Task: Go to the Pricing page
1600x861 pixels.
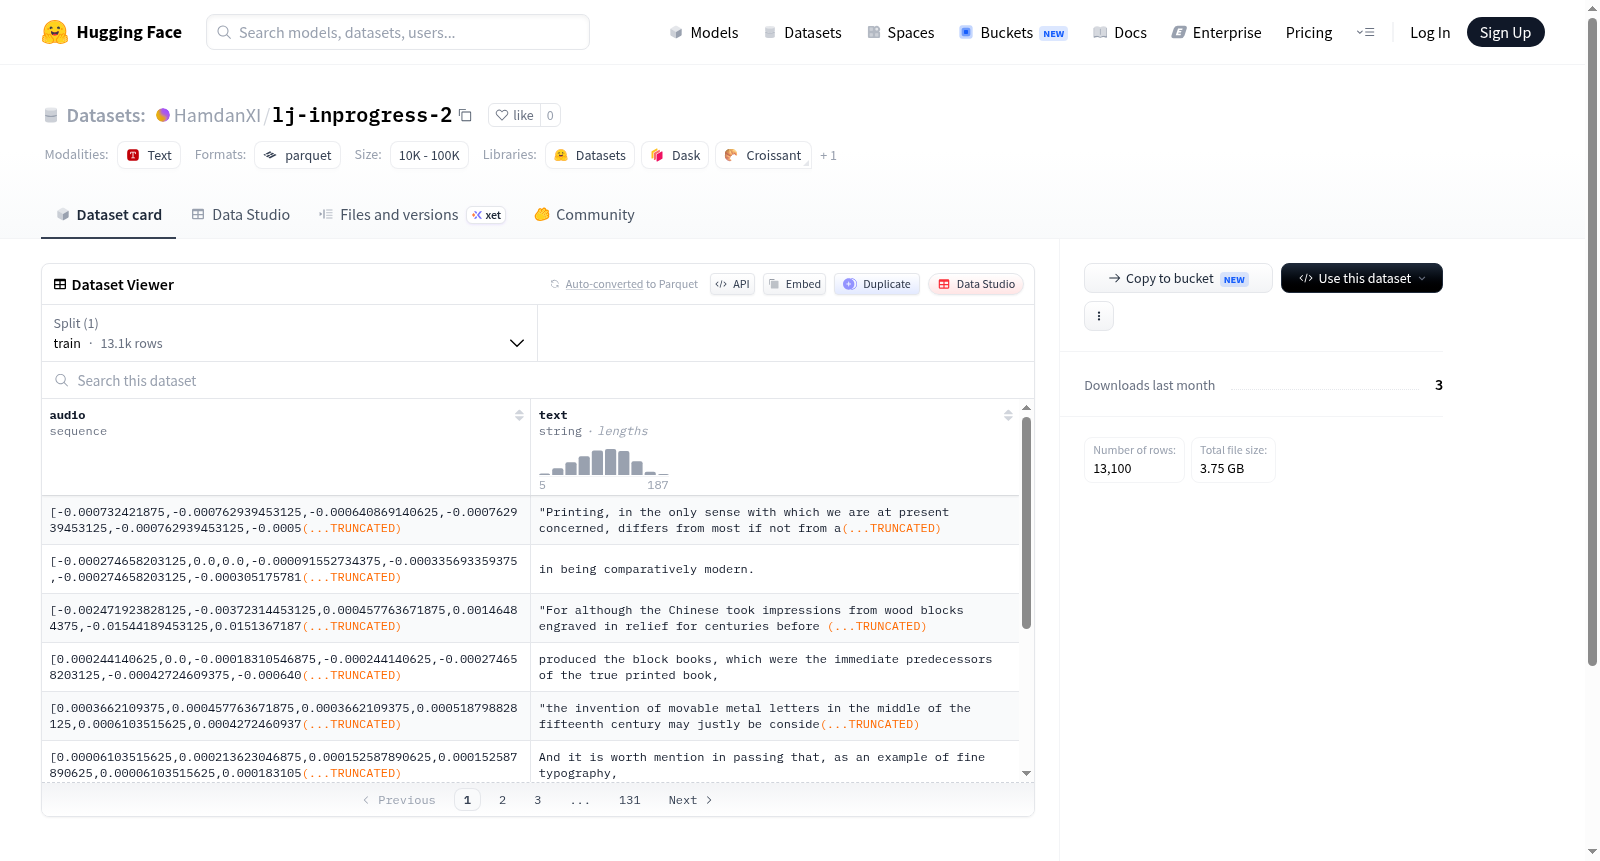Action: click(1309, 32)
